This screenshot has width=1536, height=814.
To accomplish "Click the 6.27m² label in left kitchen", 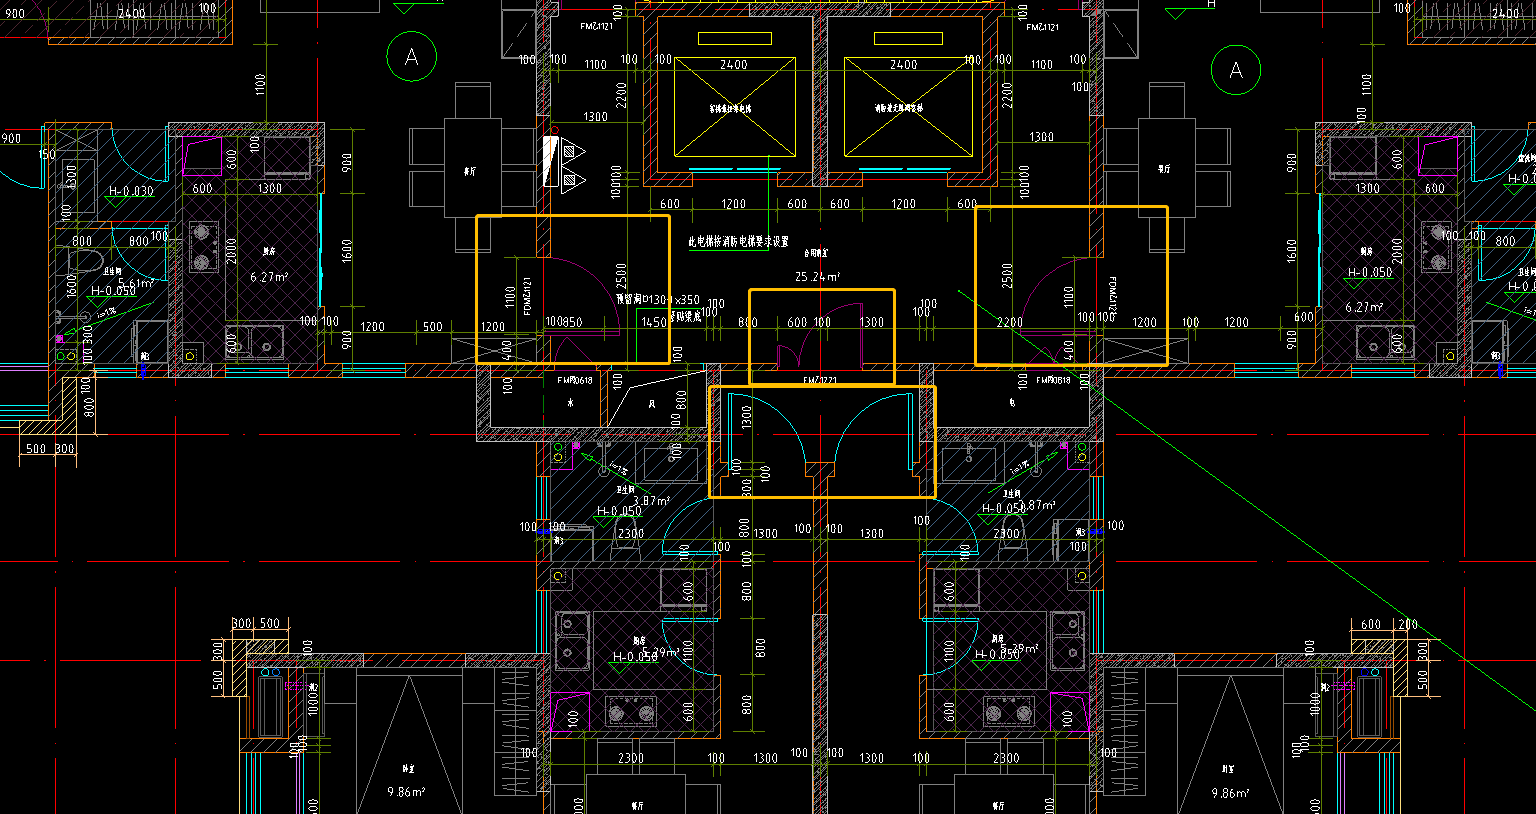I will (269, 277).
